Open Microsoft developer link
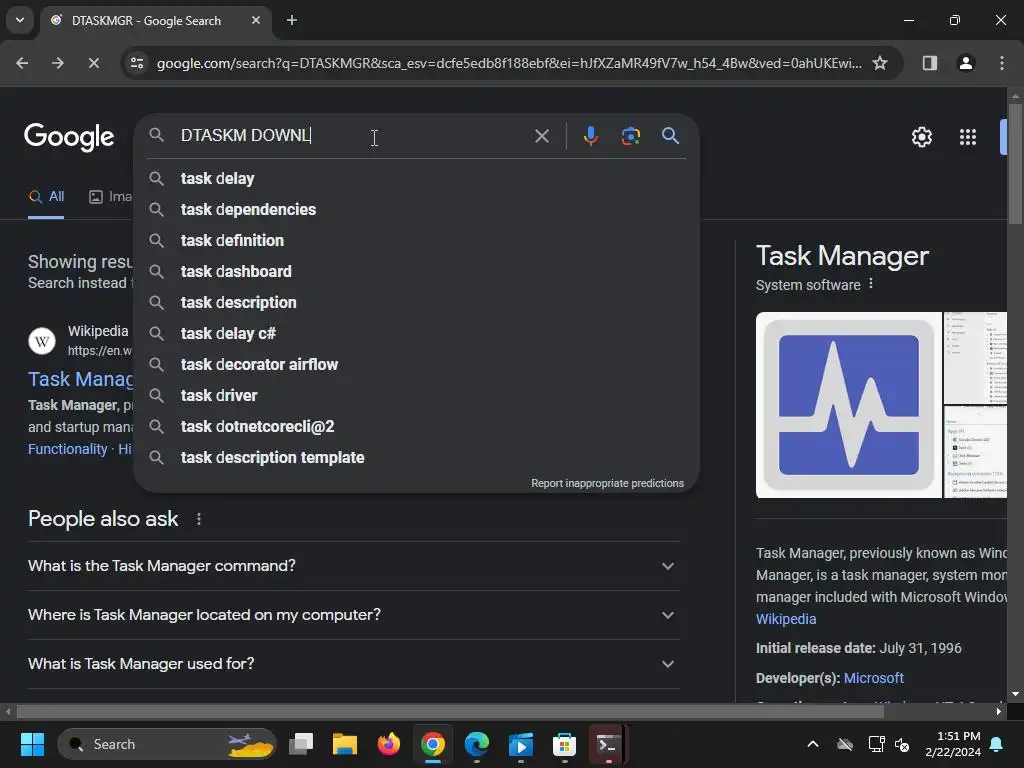 pos(873,678)
